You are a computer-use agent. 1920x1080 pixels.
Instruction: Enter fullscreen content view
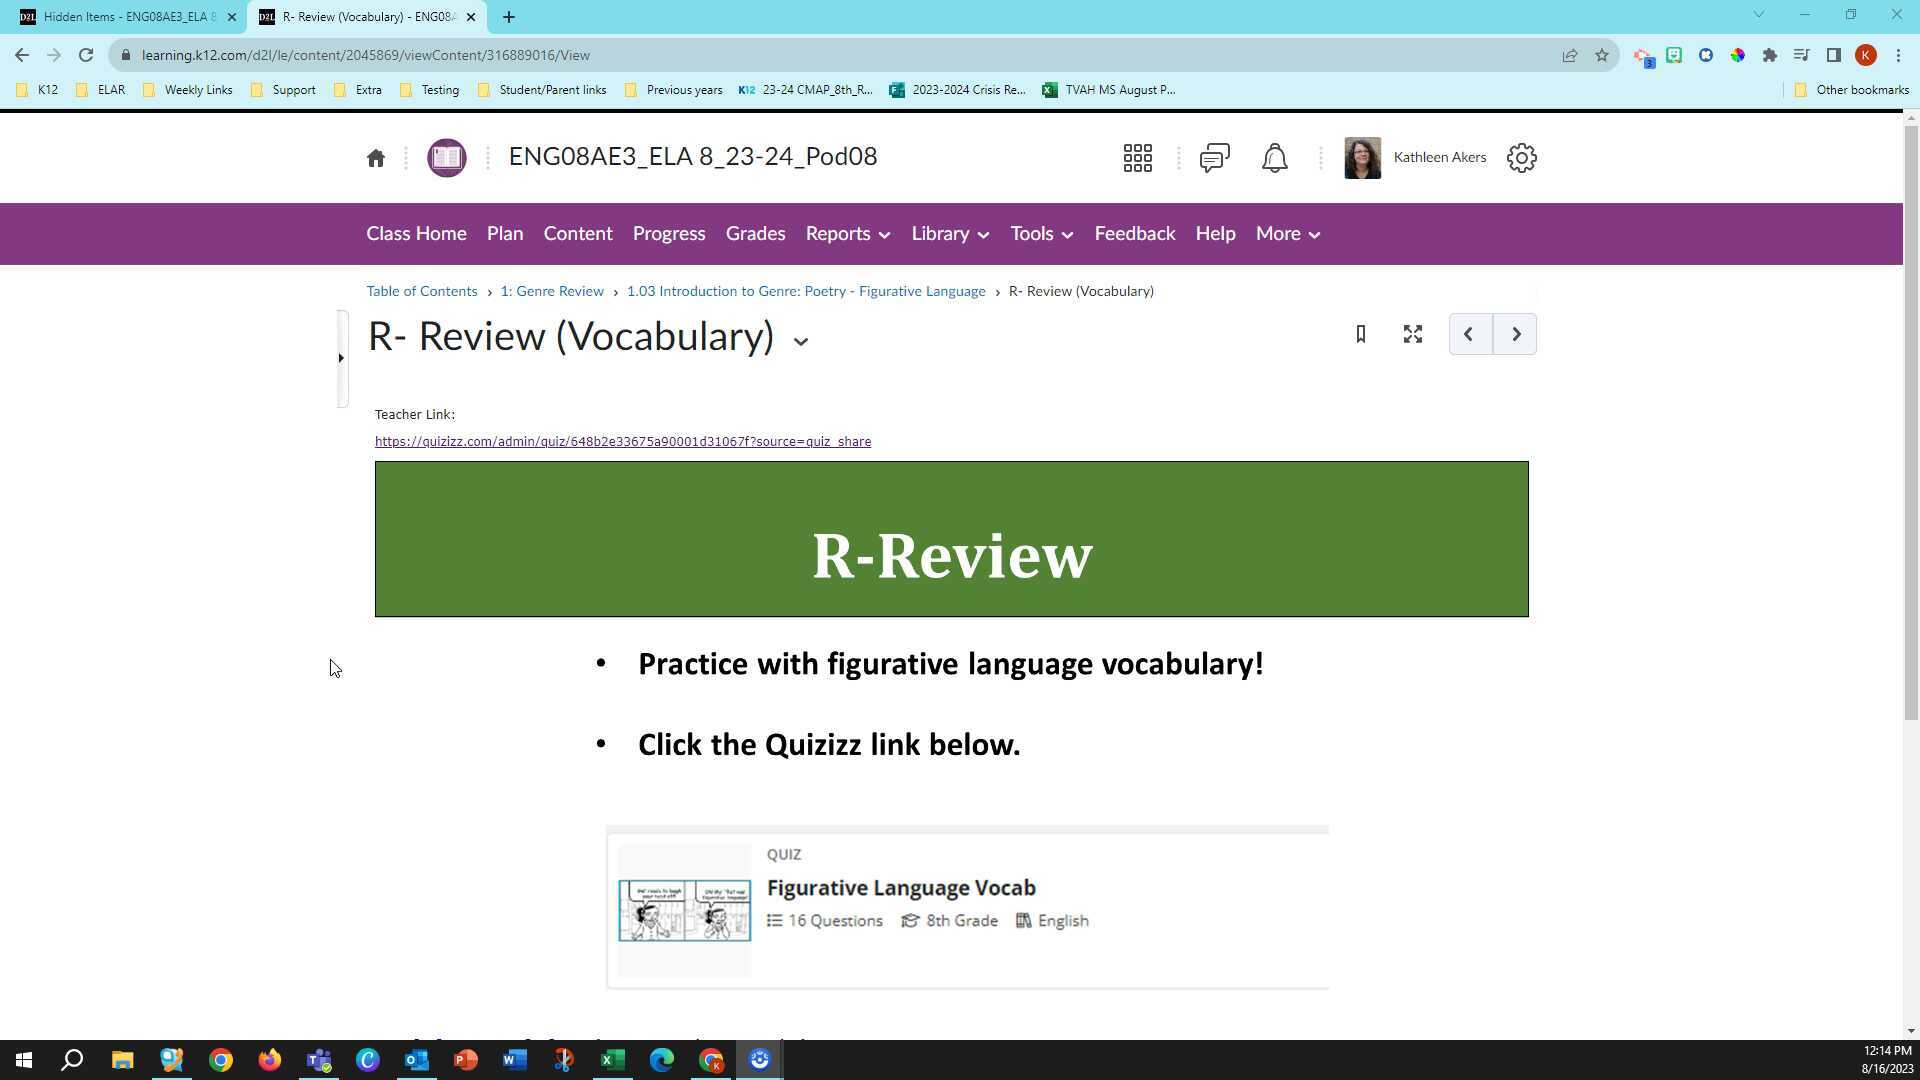(1413, 334)
